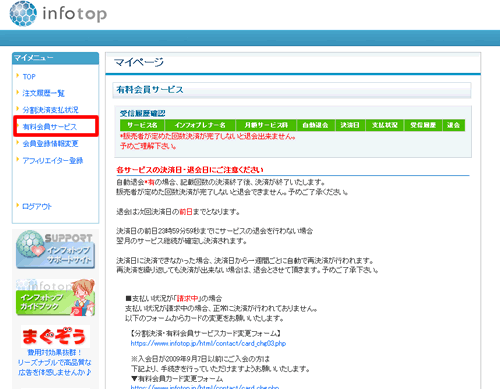Select 有料会員サービス in My Menu
Screen dimensions: 500x389
pos(50,127)
